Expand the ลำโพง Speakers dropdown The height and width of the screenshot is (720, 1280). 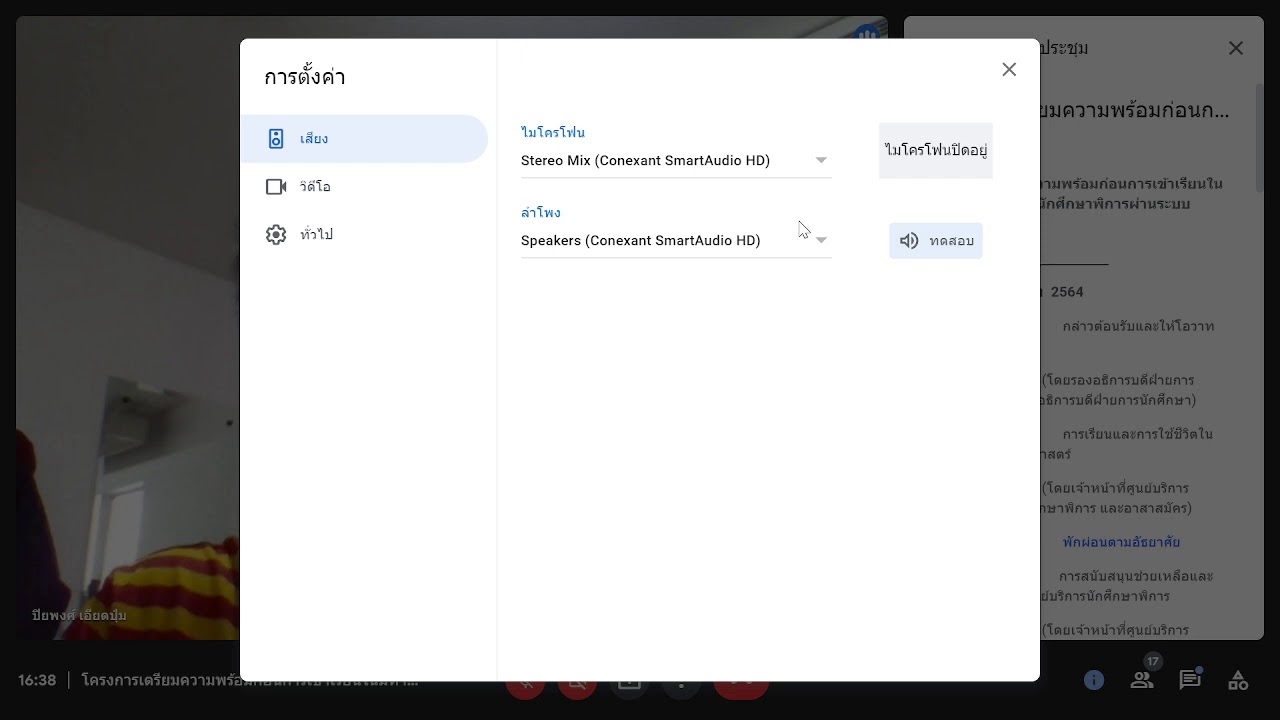point(676,240)
